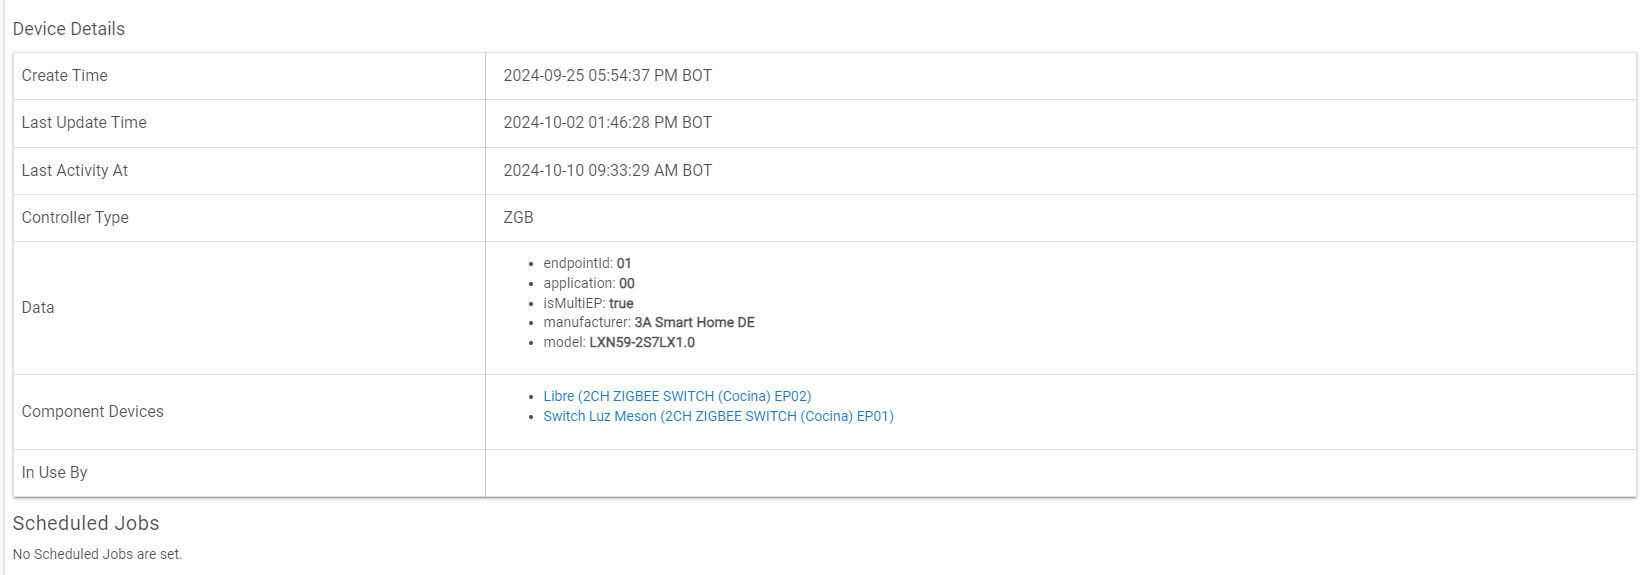Click the Create Time row label
Image resolution: width=1643 pixels, height=575 pixels.
point(65,76)
